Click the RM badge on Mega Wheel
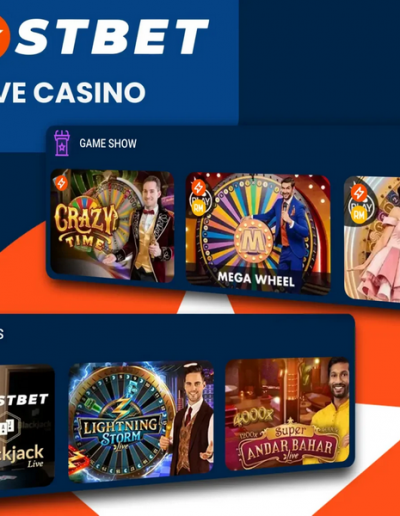 [x=199, y=208]
